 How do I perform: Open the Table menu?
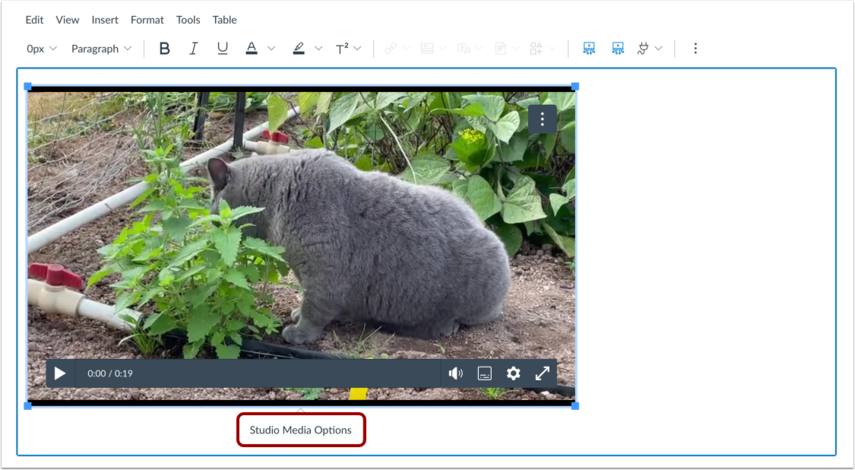point(224,20)
